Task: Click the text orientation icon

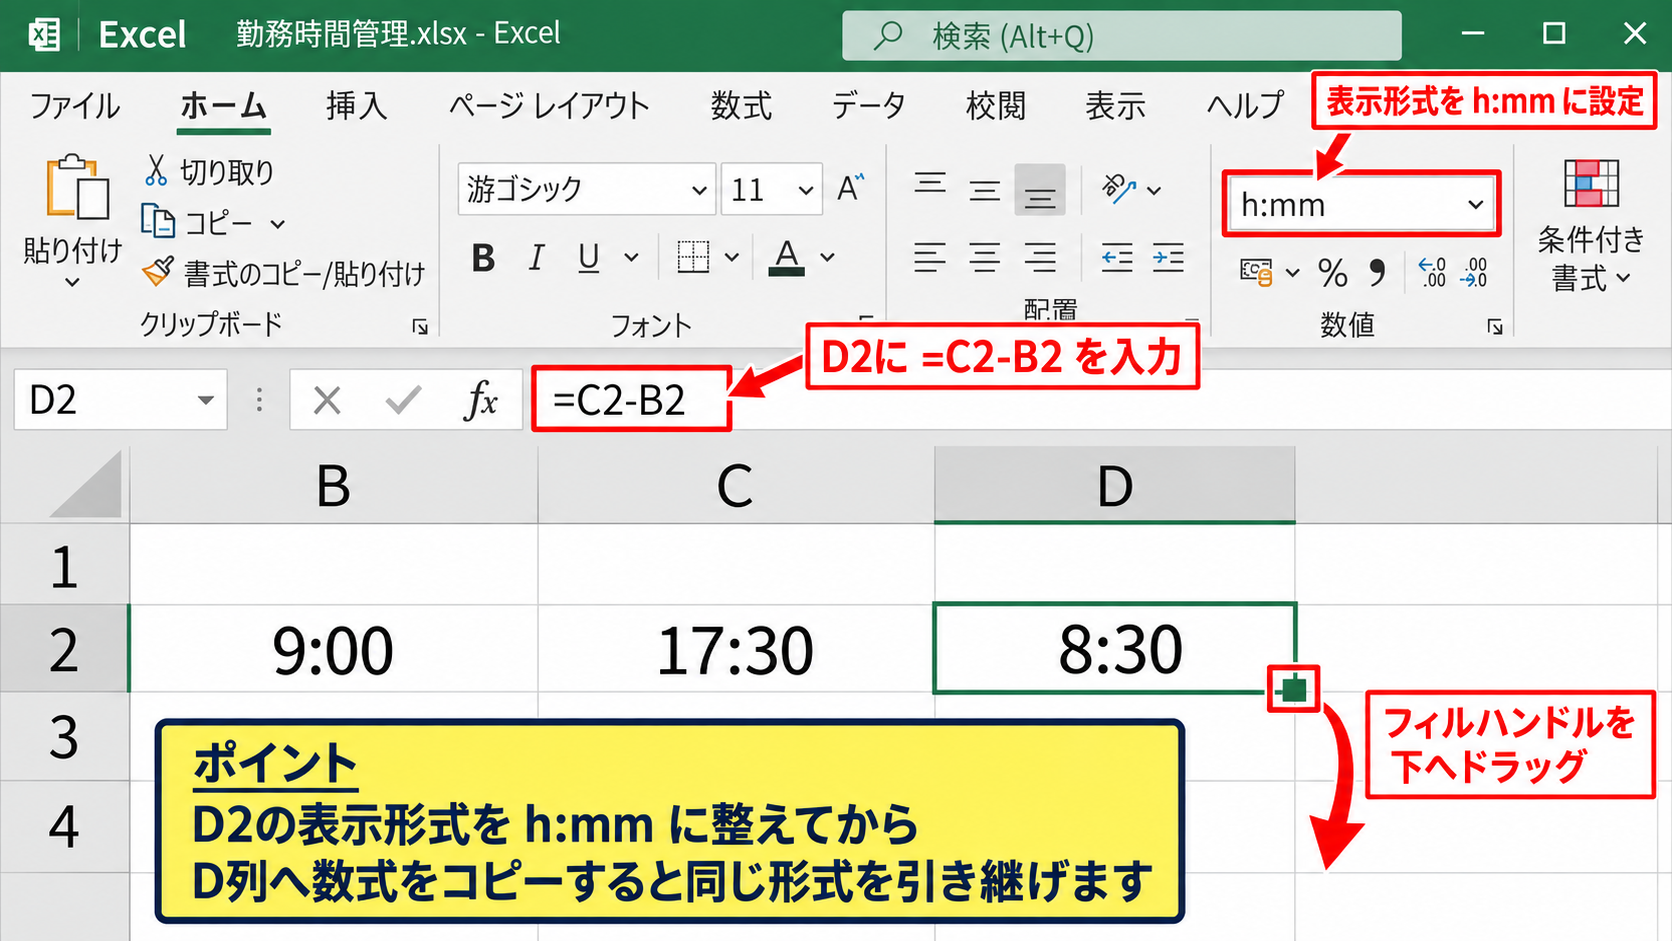Action: pos(1118,188)
